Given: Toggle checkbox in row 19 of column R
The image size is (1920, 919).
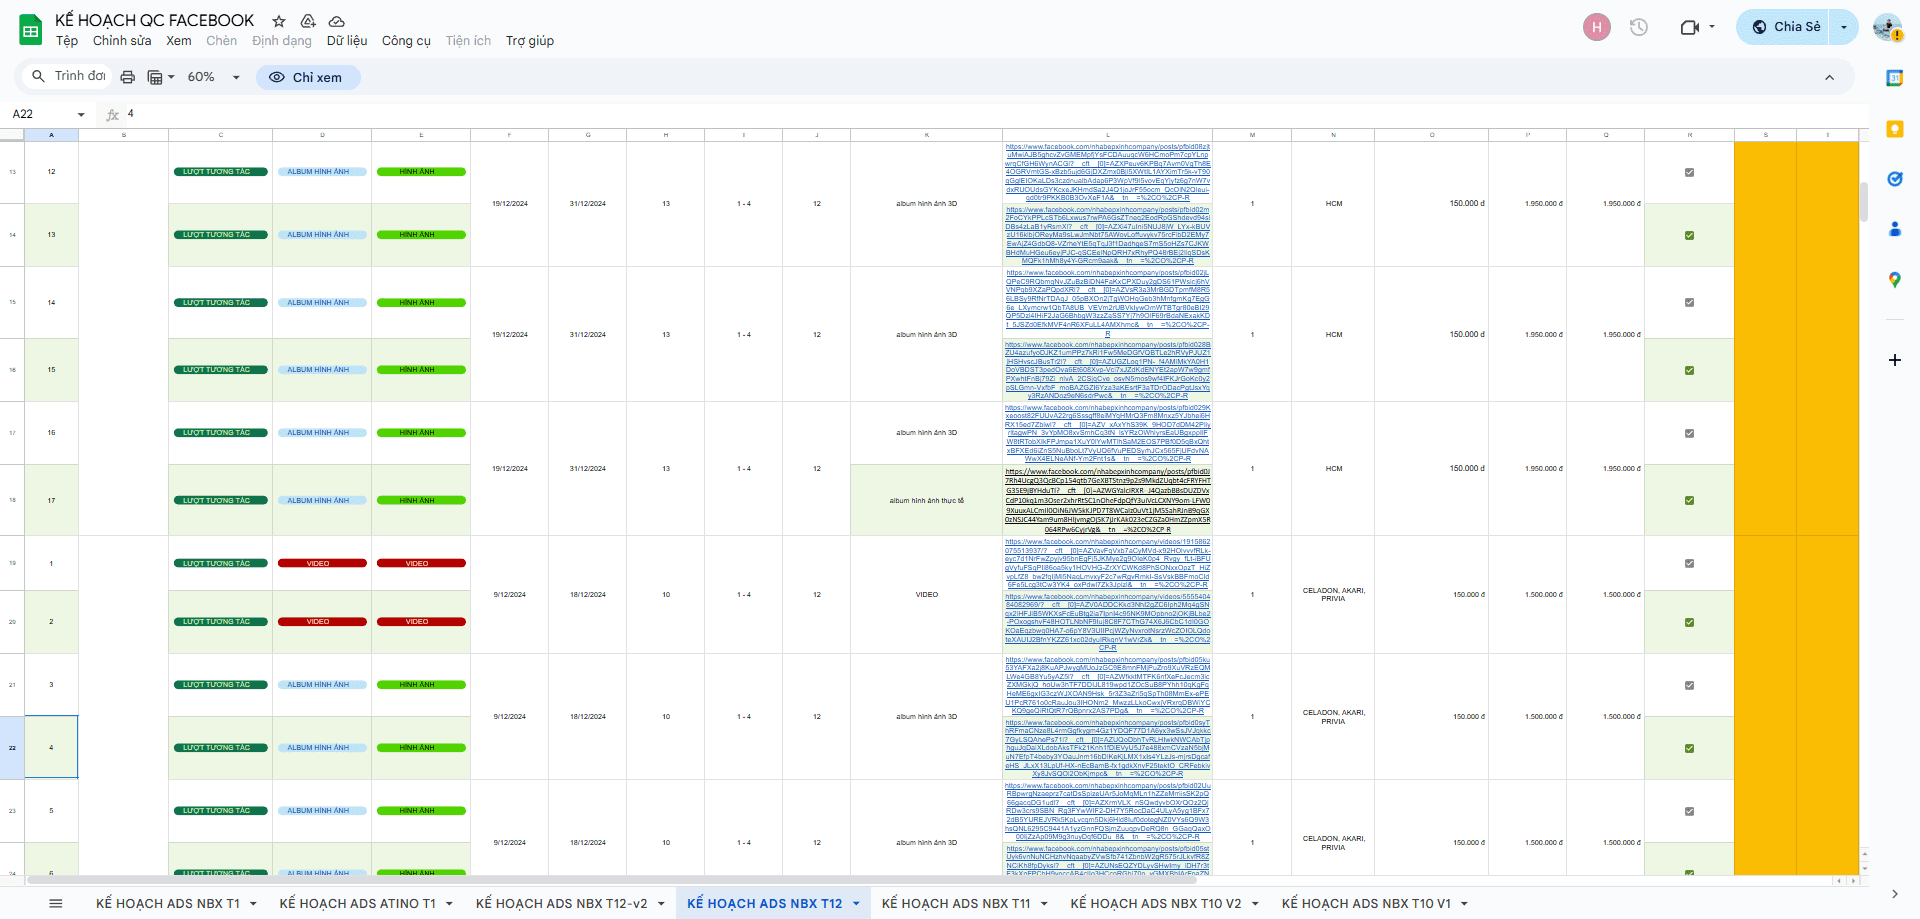Looking at the screenshot, I should (x=1689, y=563).
